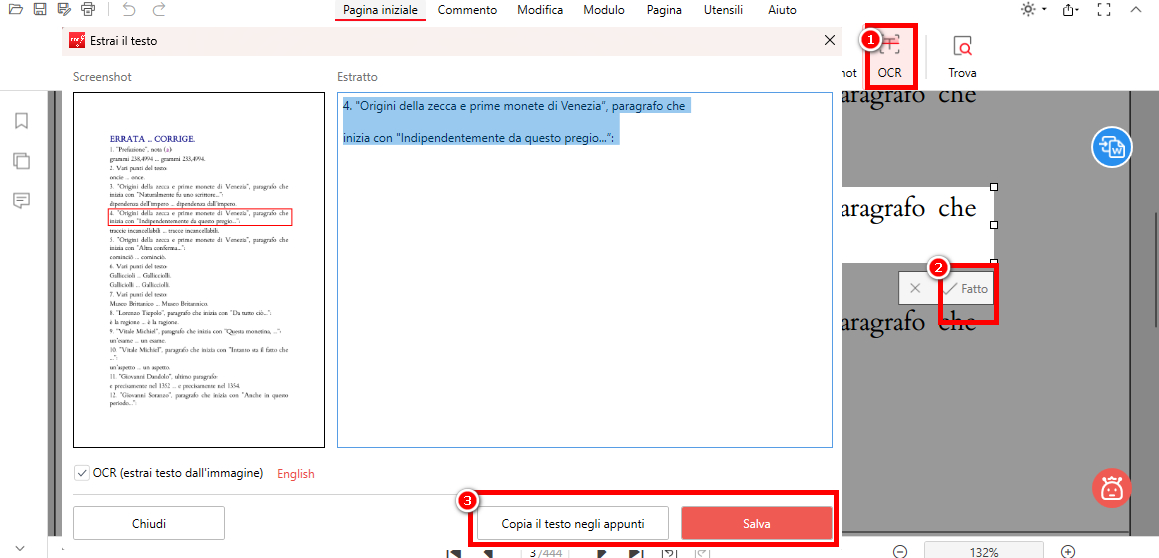1159x558 pixels.
Task: Confirm the selection with the Fatto button
Action: pyautogui.click(x=966, y=289)
